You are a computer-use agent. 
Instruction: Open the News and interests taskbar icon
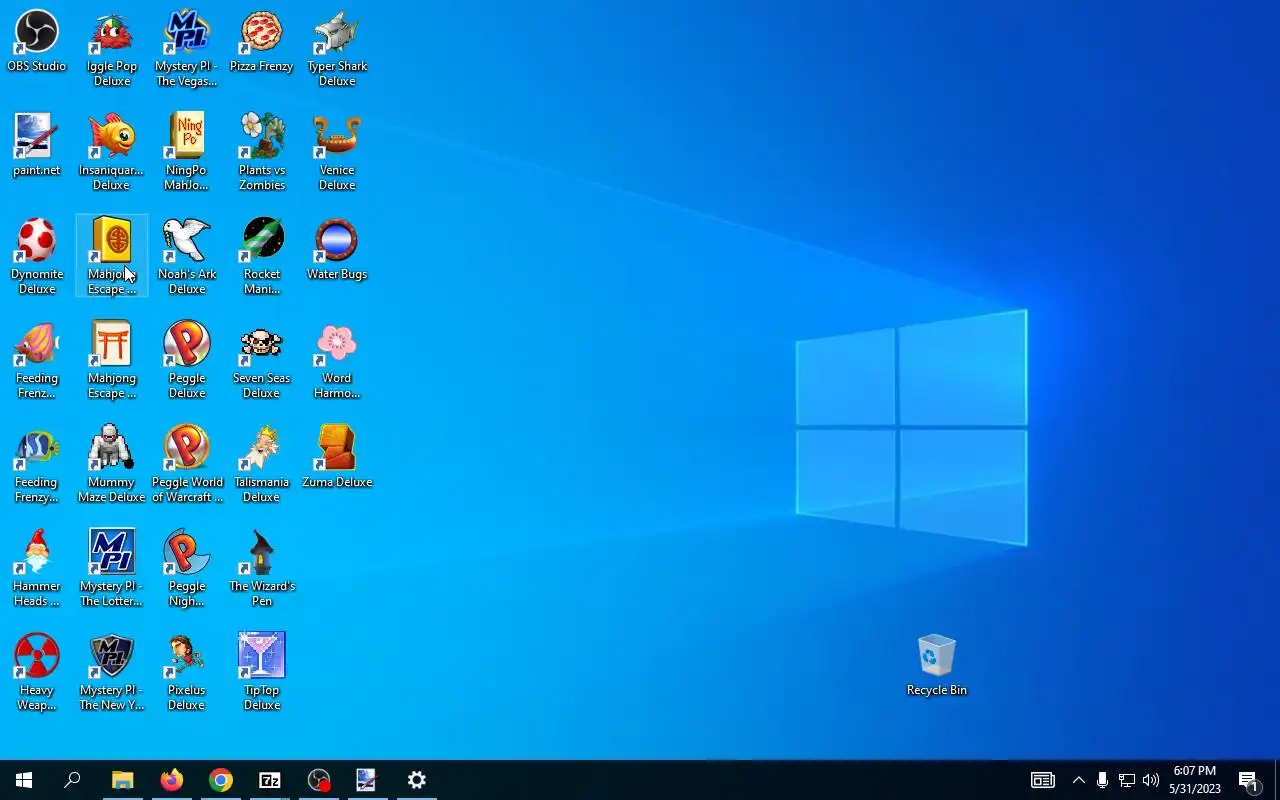click(x=1043, y=780)
